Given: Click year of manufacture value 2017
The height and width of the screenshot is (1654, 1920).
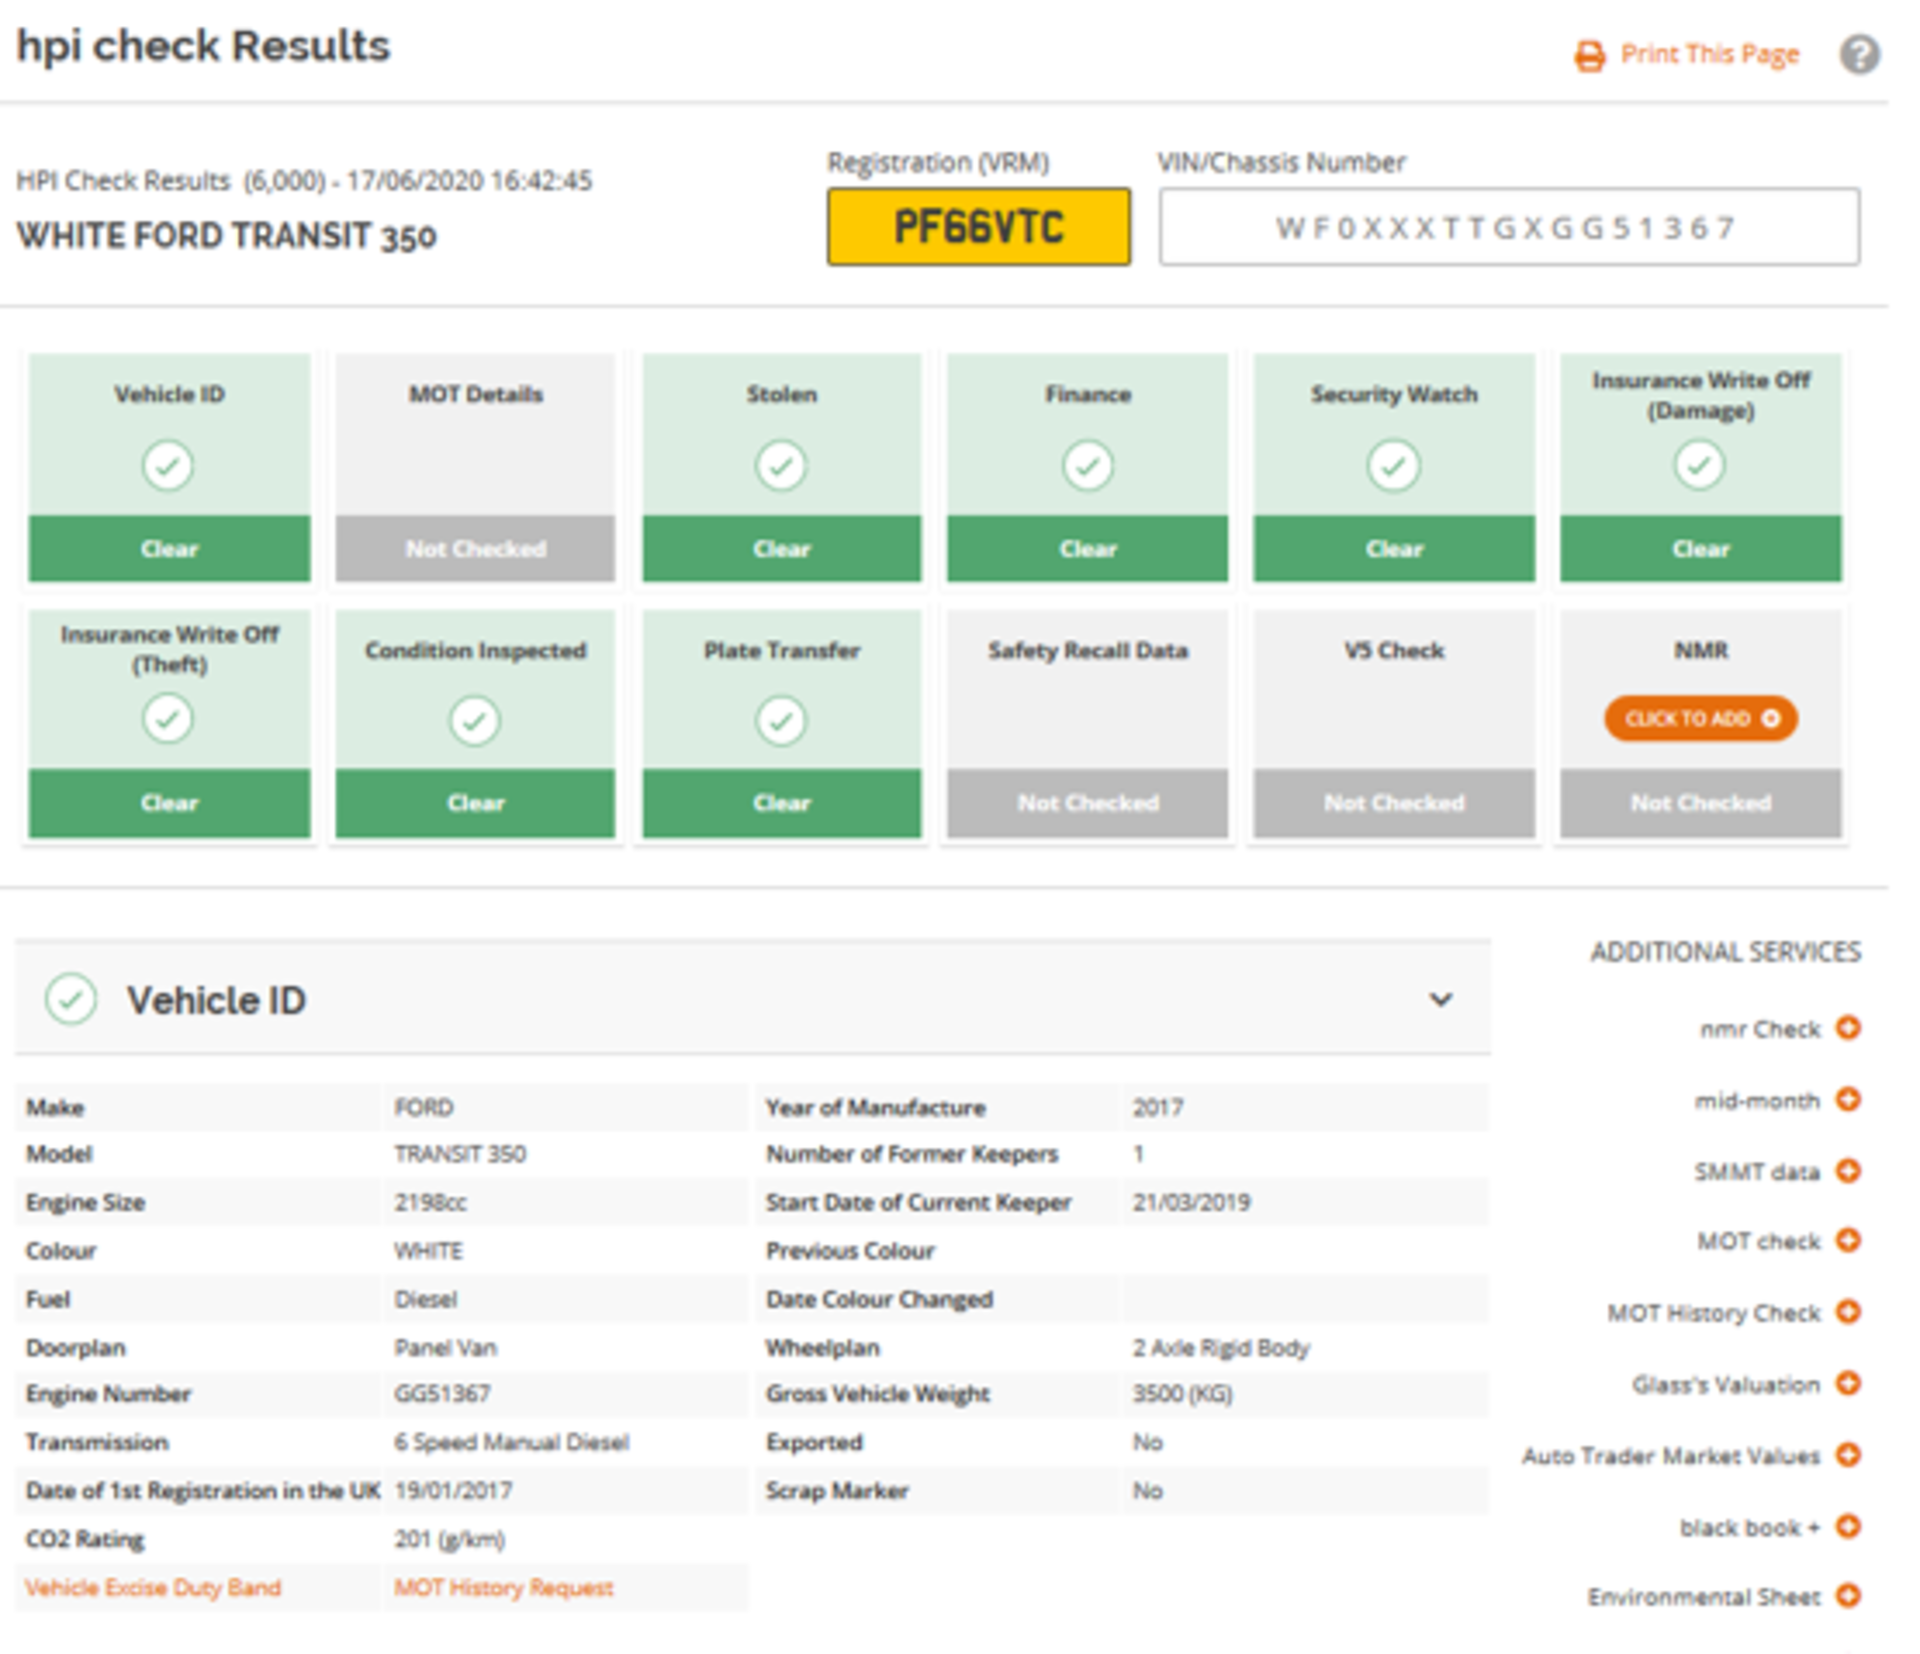Looking at the screenshot, I should pyautogui.click(x=1158, y=1108).
